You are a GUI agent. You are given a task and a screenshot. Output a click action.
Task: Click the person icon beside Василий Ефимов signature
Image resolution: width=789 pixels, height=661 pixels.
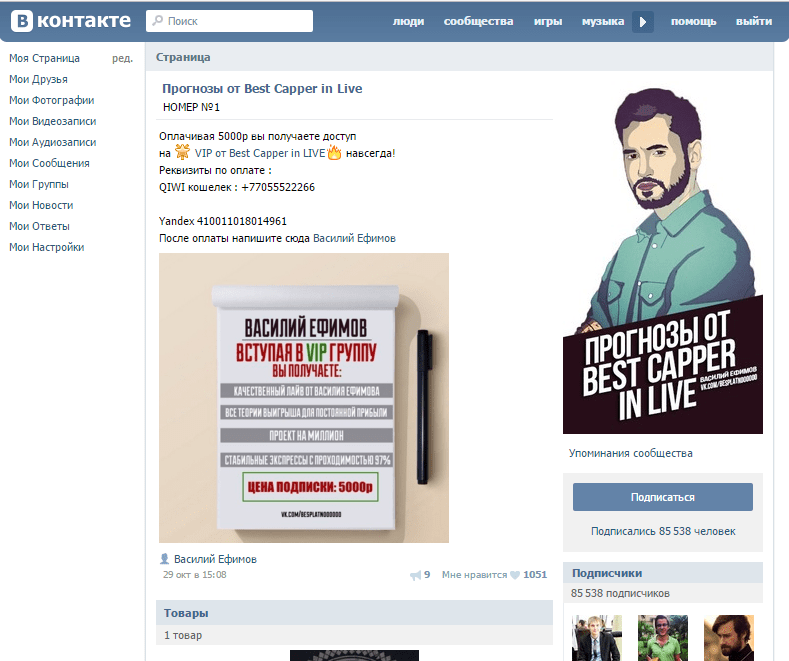[x=164, y=558]
